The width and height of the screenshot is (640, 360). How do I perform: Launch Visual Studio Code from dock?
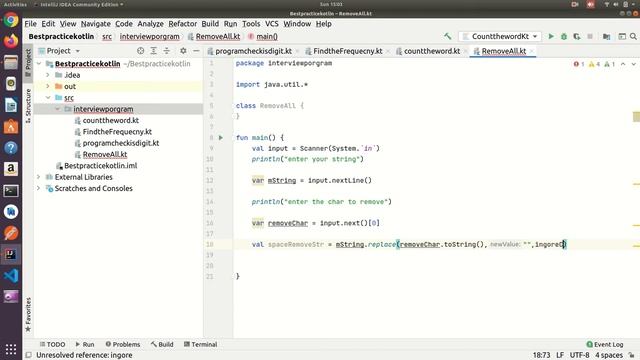(x=11, y=276)
